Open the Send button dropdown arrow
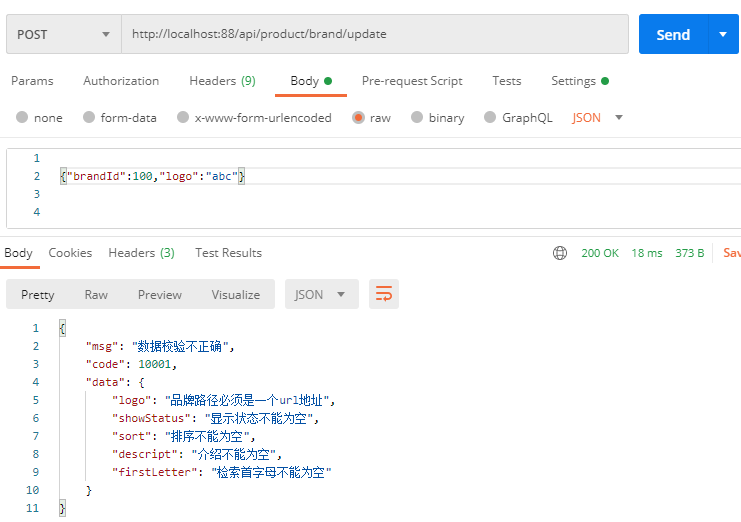This screenshot has width=741, height=522. (723, 34)
